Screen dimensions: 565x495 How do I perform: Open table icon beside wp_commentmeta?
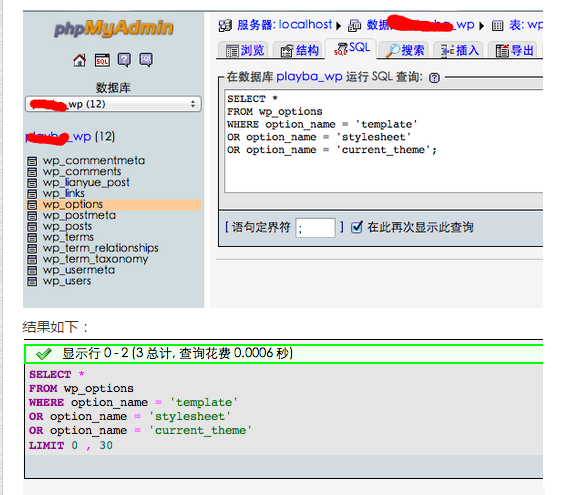click(32, 161)
